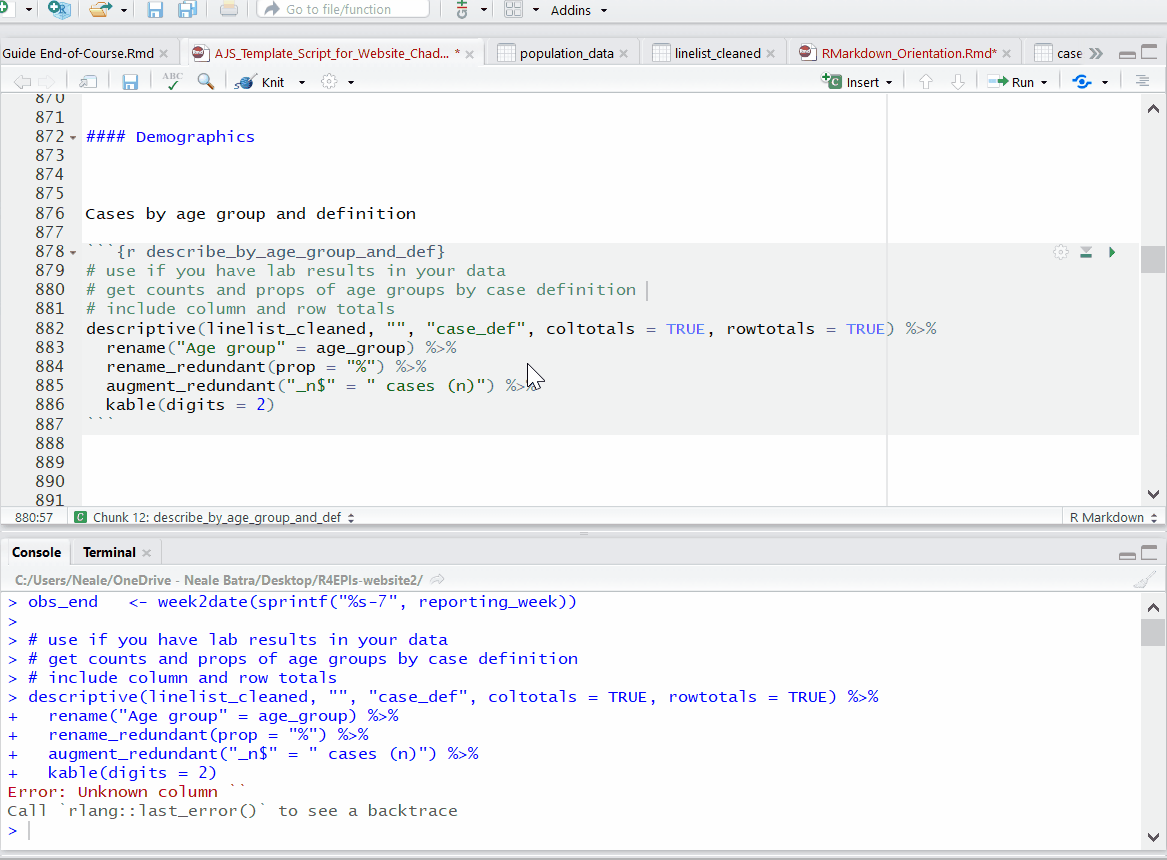Click 'kable(digits = 2)' line in the editor

click(x=190, y=405)
